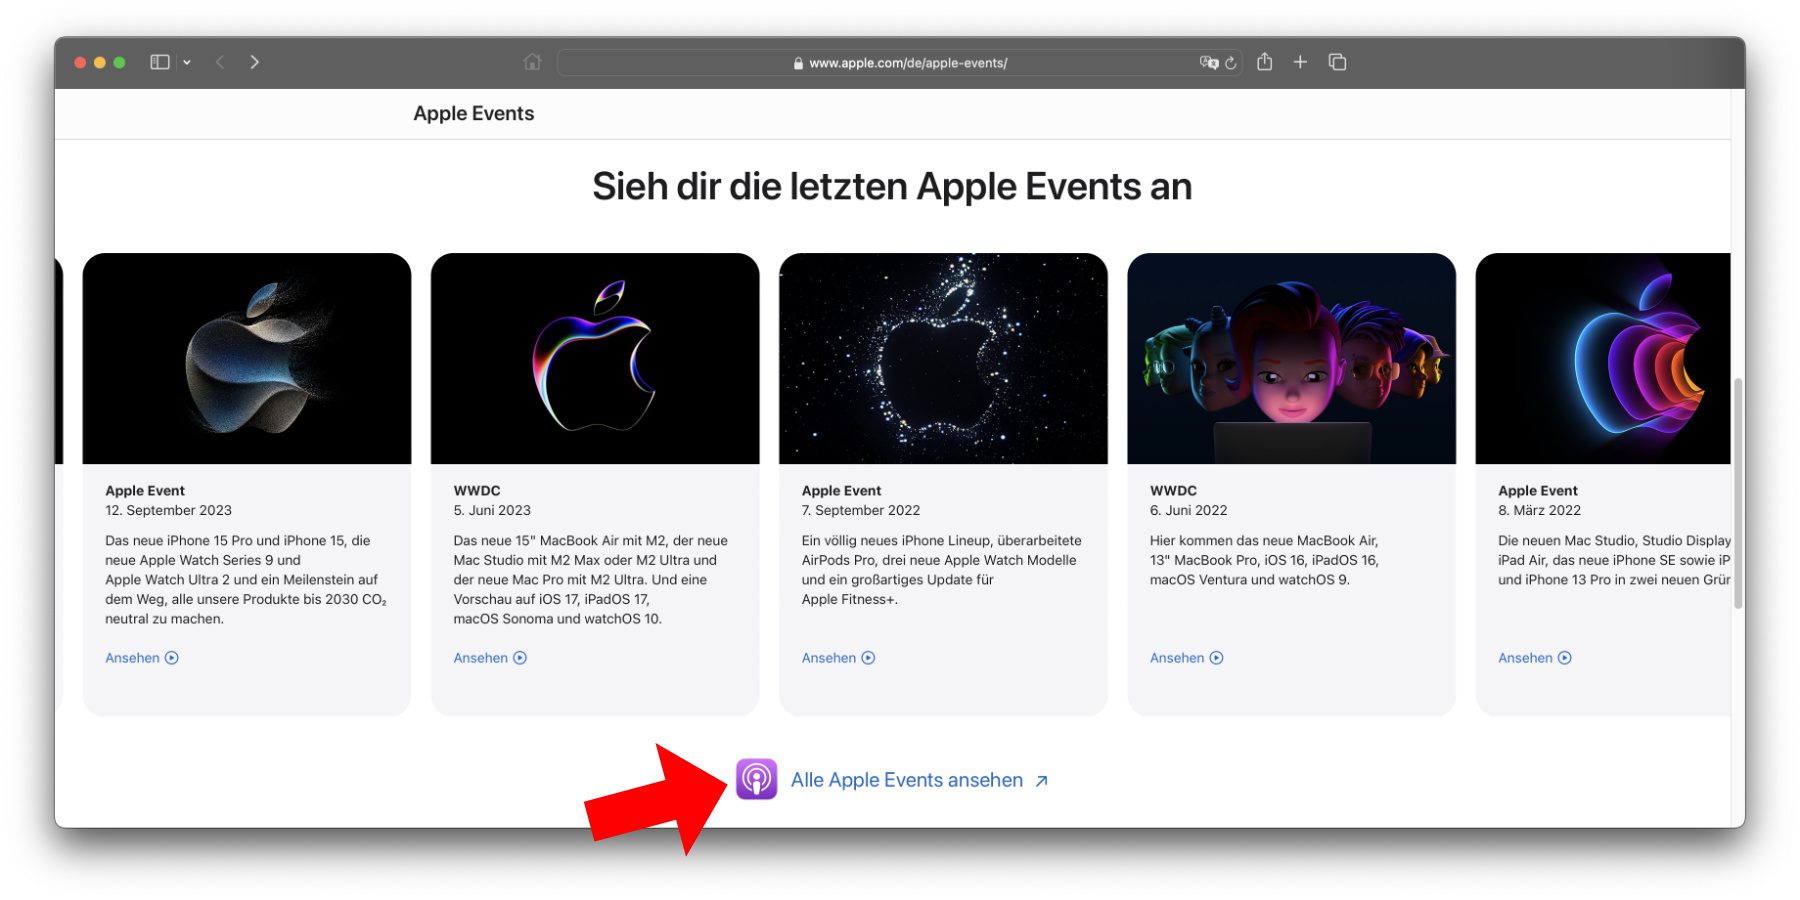Image resolution: width=1800 pixels, height=900 pixels.
Task: Go forward with the forward arrow
Action: coord(255,62)
